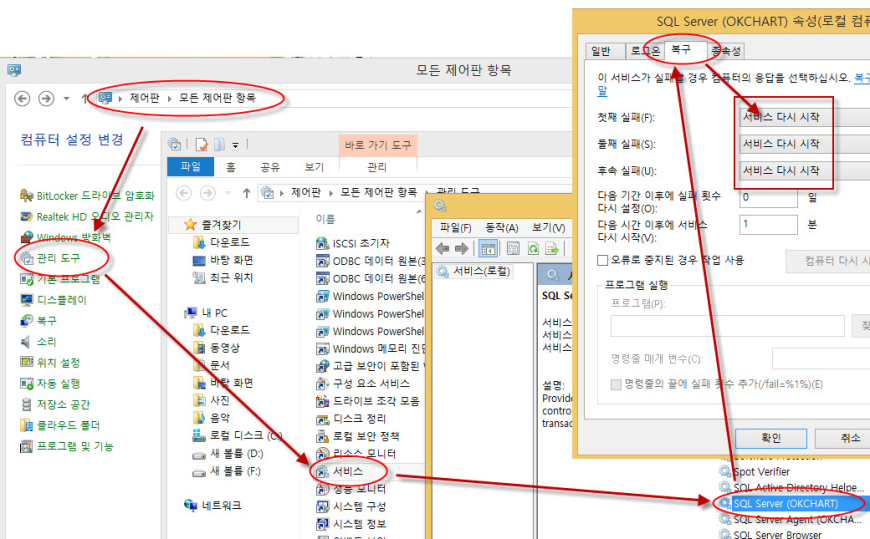870x539 pixels.
Task: Click the up arrow in Explorer window
Action: (x=246, y=193)
